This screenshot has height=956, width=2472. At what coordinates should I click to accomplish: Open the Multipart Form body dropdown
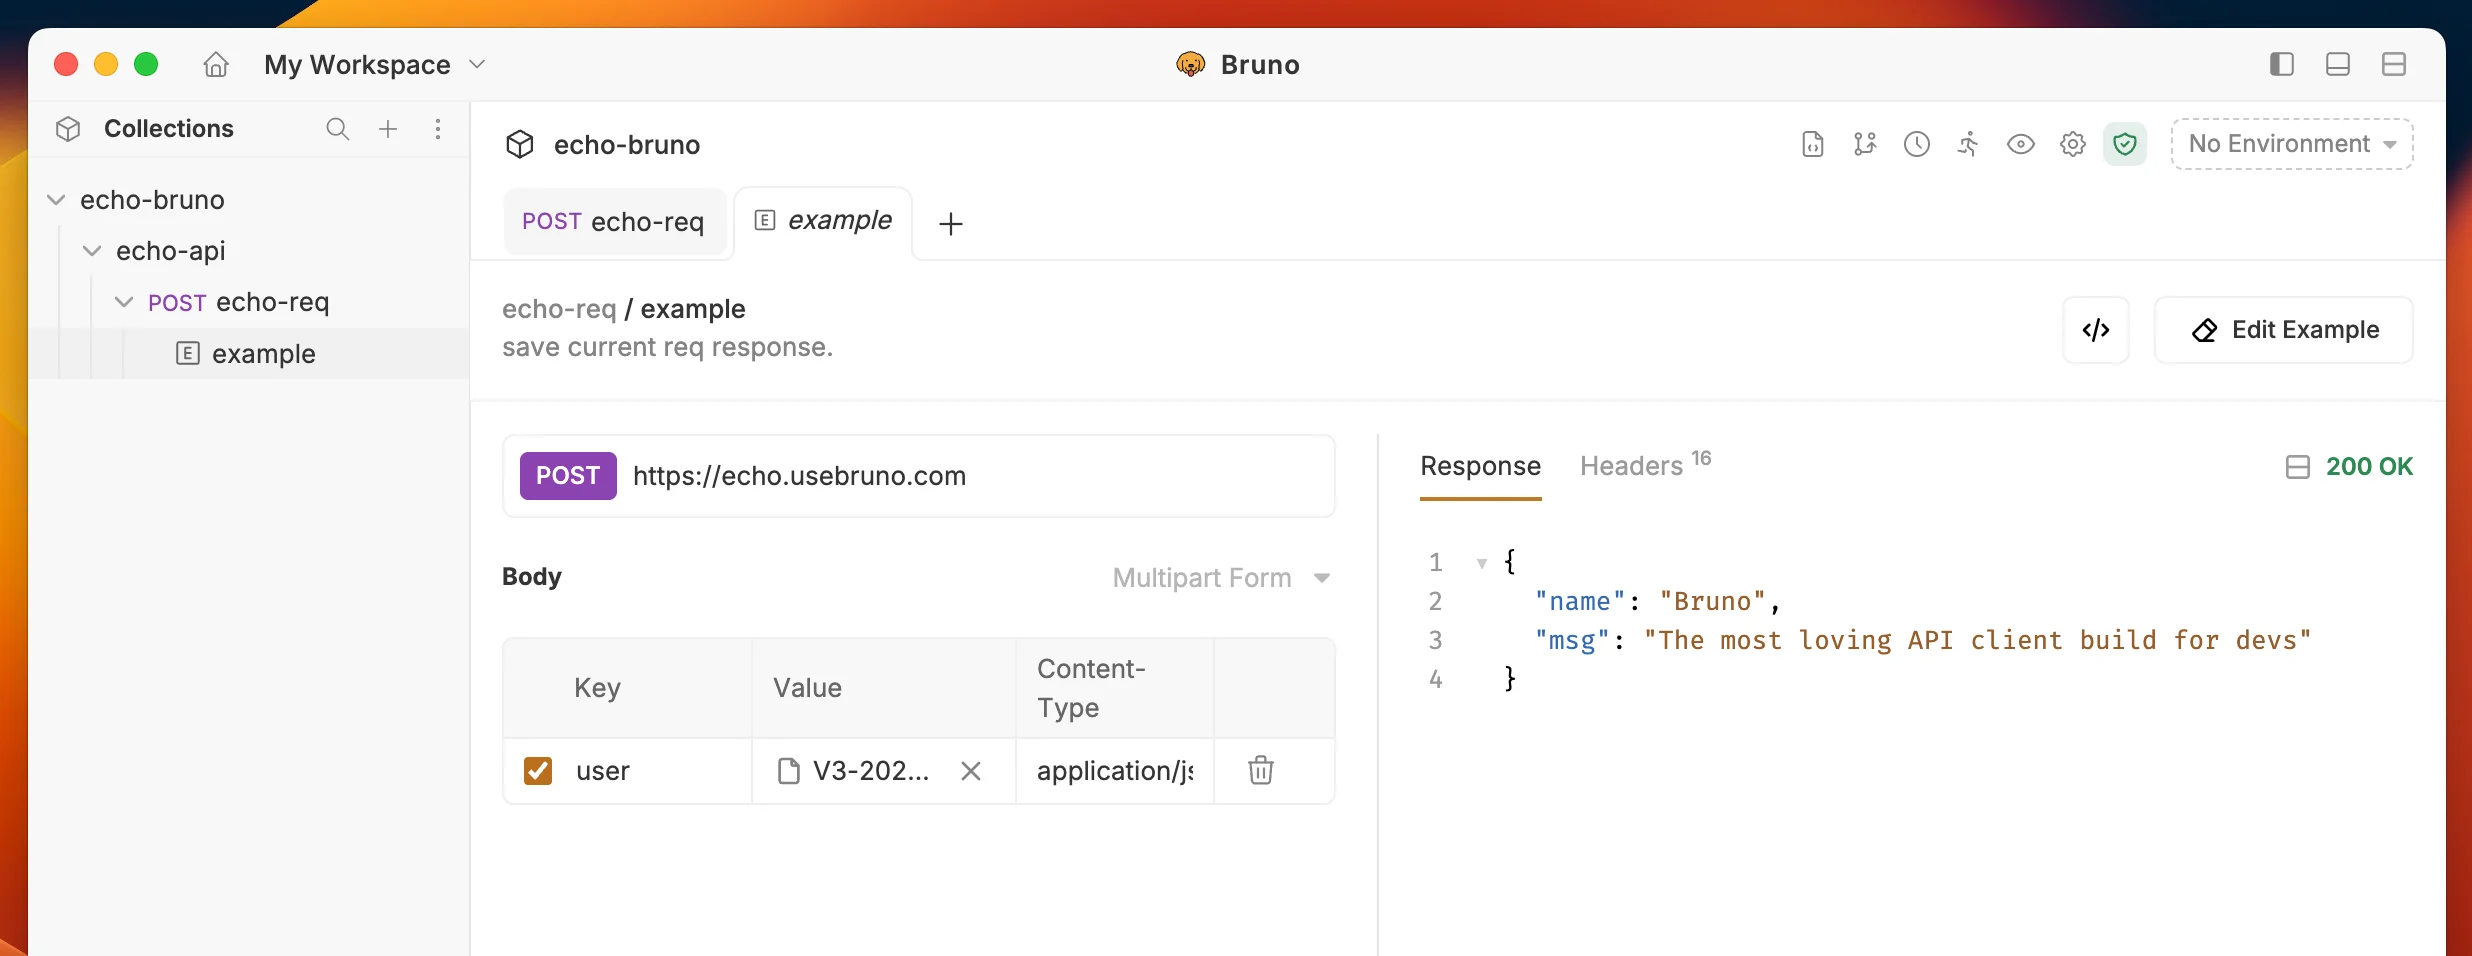(x=1221, y=578)
